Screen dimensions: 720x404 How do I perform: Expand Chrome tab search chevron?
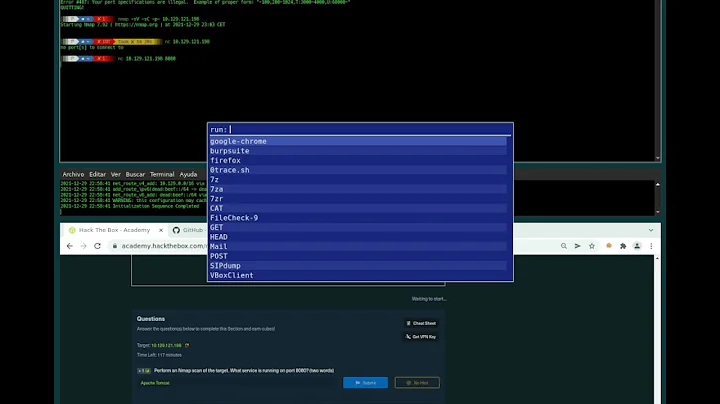pyautogui.click(x=651, y=230)
